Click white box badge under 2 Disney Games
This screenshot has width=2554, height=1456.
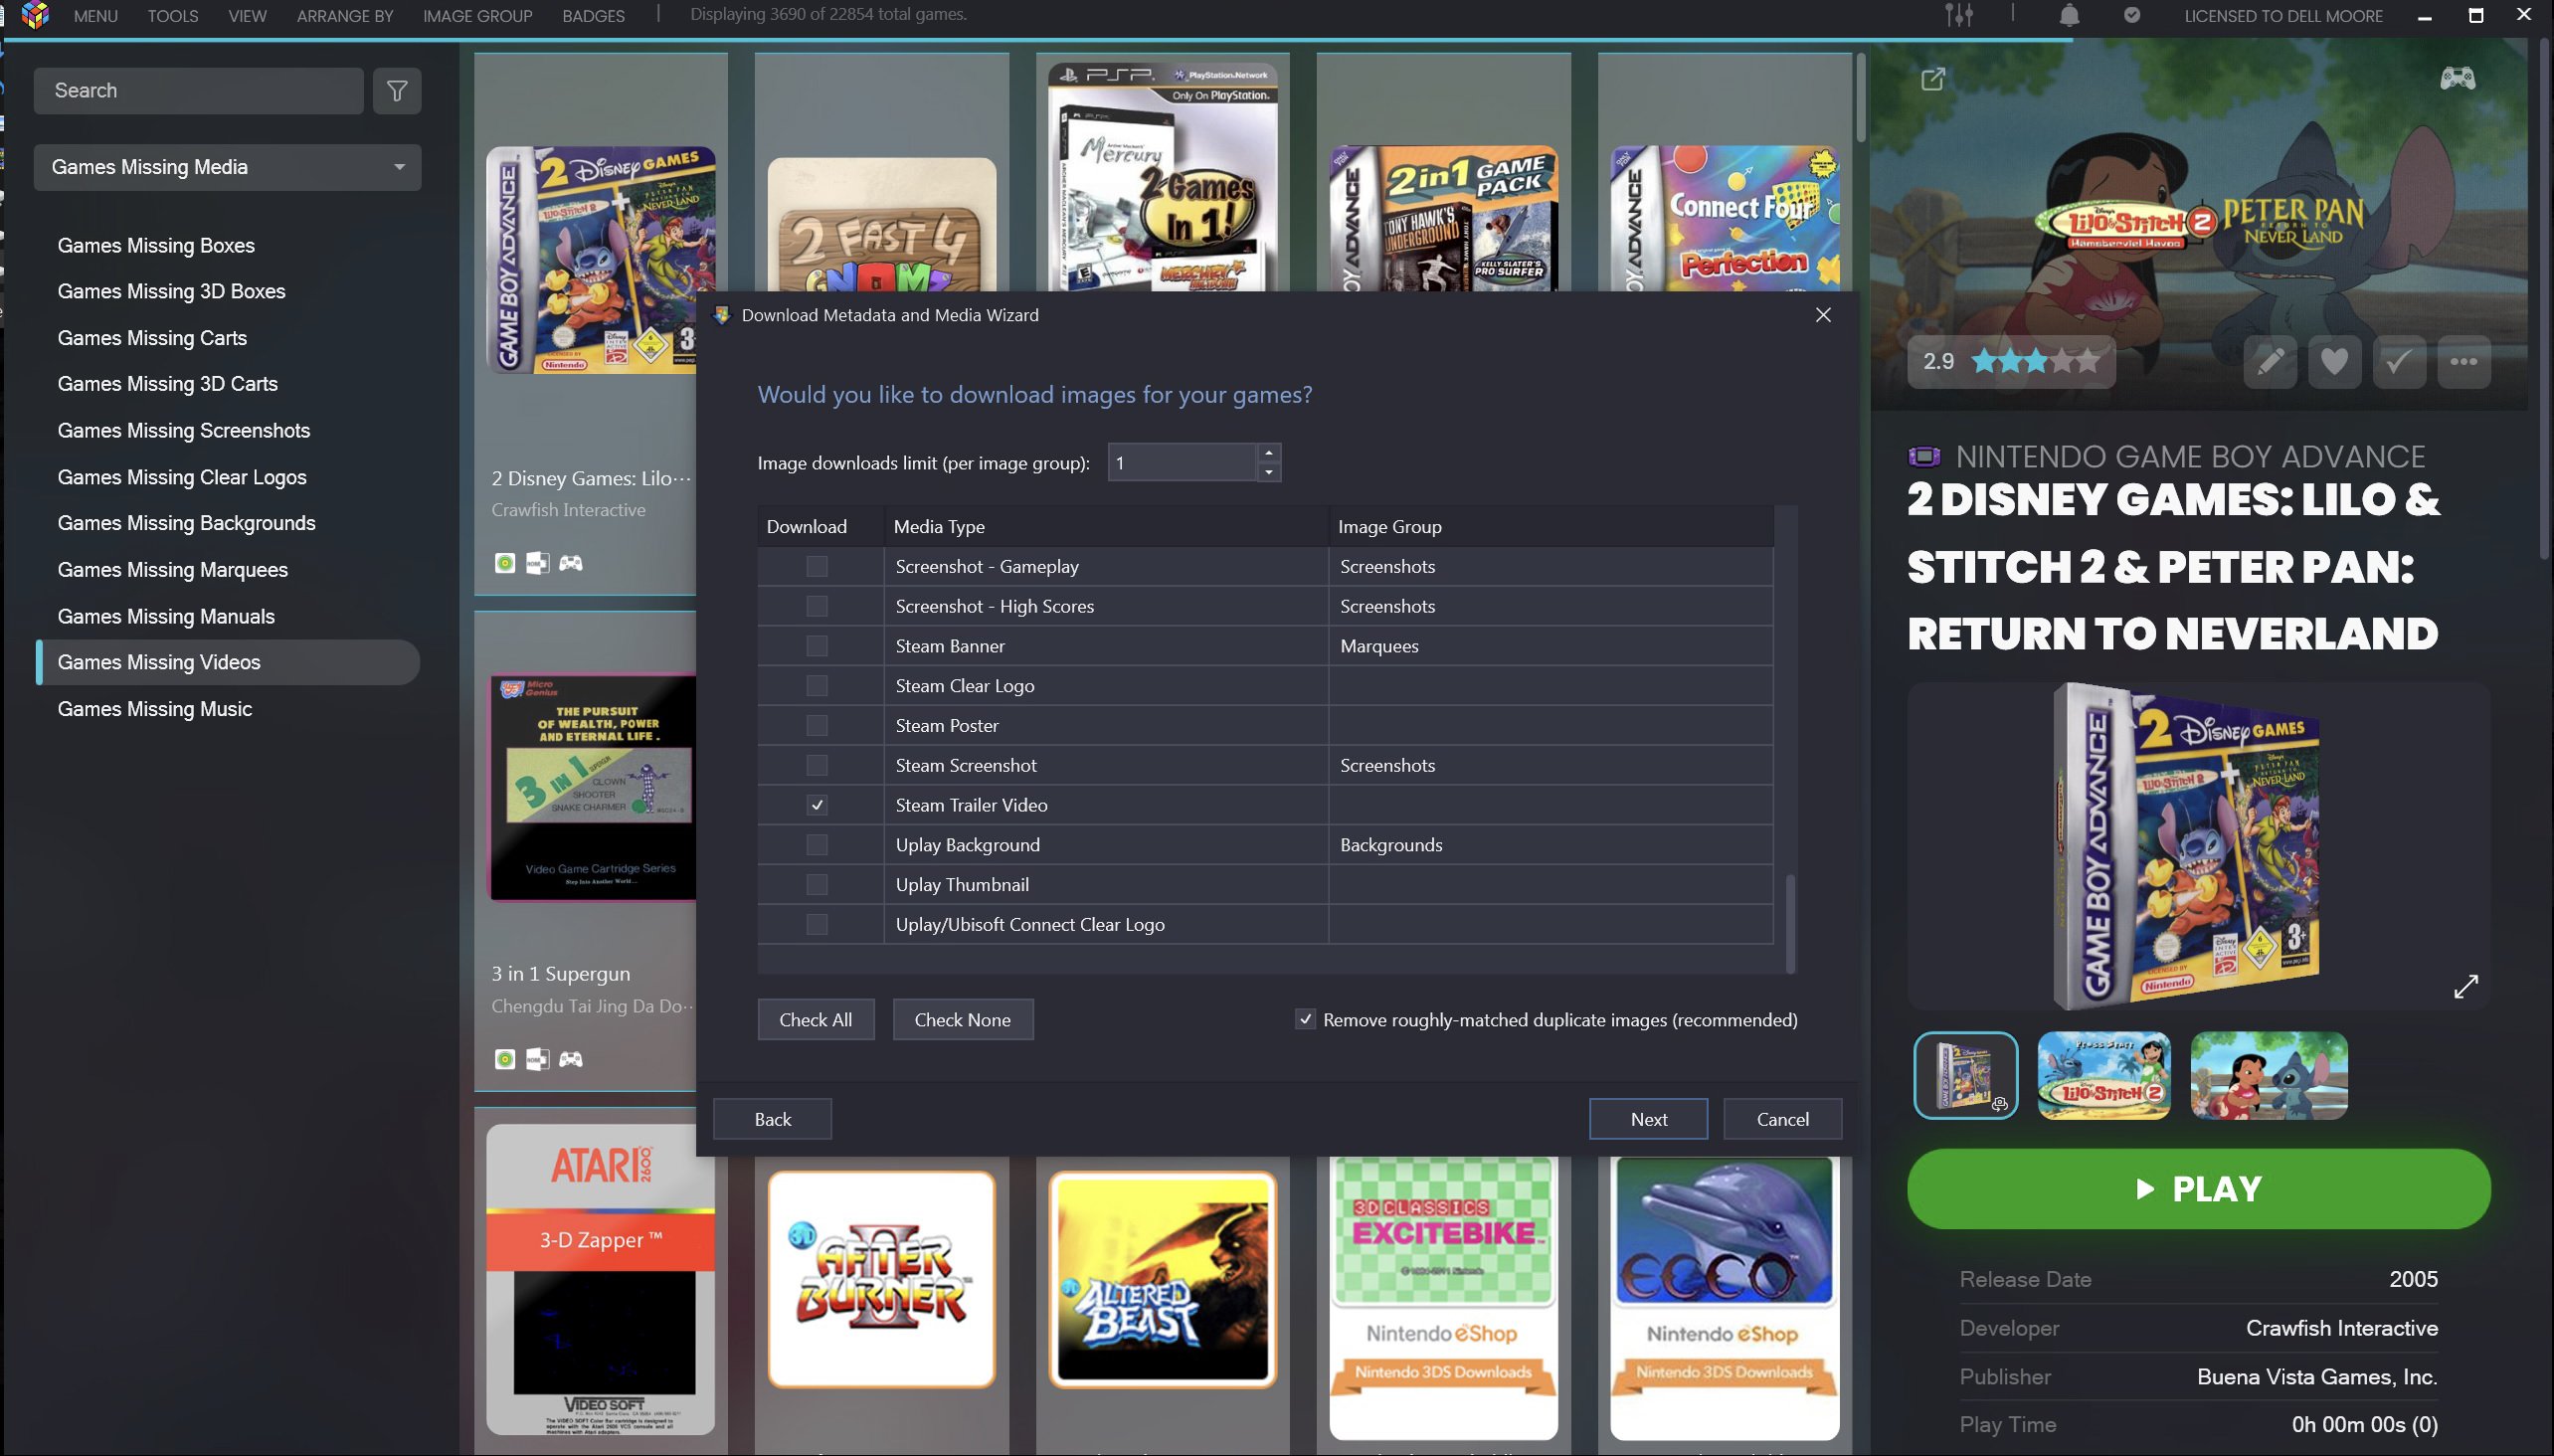click(x=538, y=563)
